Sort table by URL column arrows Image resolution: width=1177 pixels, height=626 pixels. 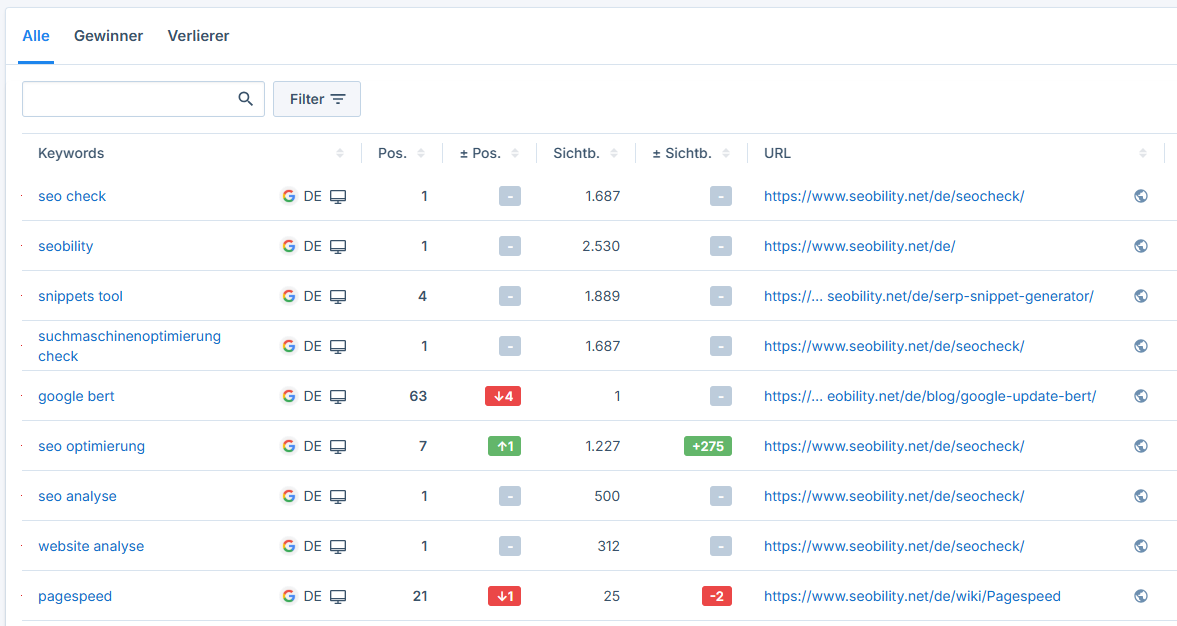[1142, 153]
